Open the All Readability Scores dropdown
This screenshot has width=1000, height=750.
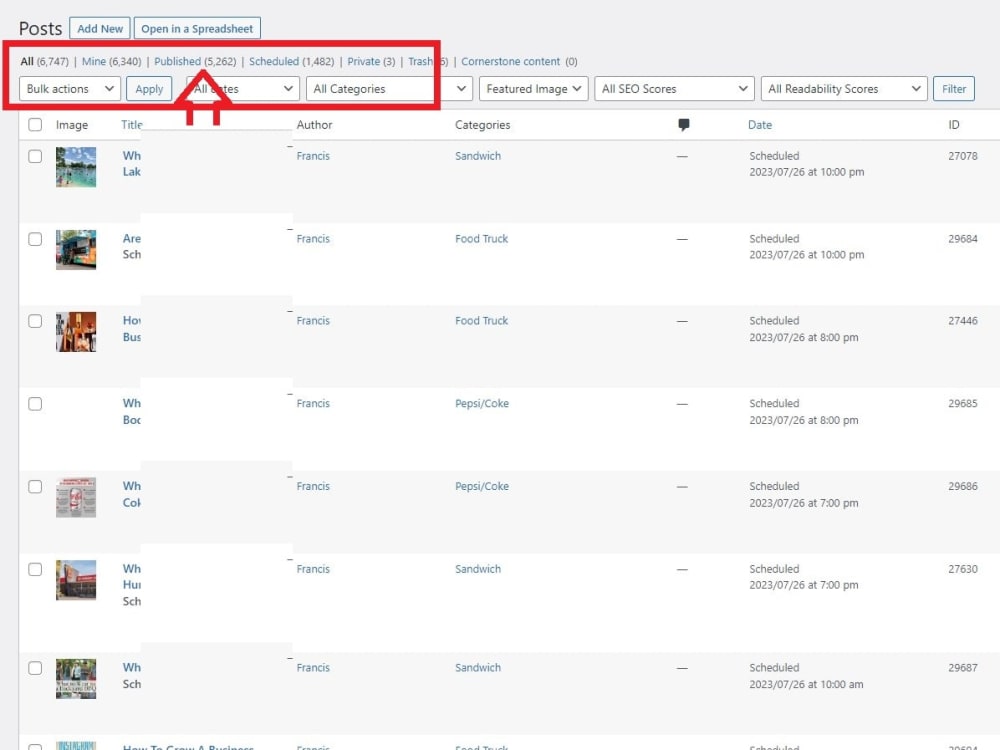[x=844, y=89]
